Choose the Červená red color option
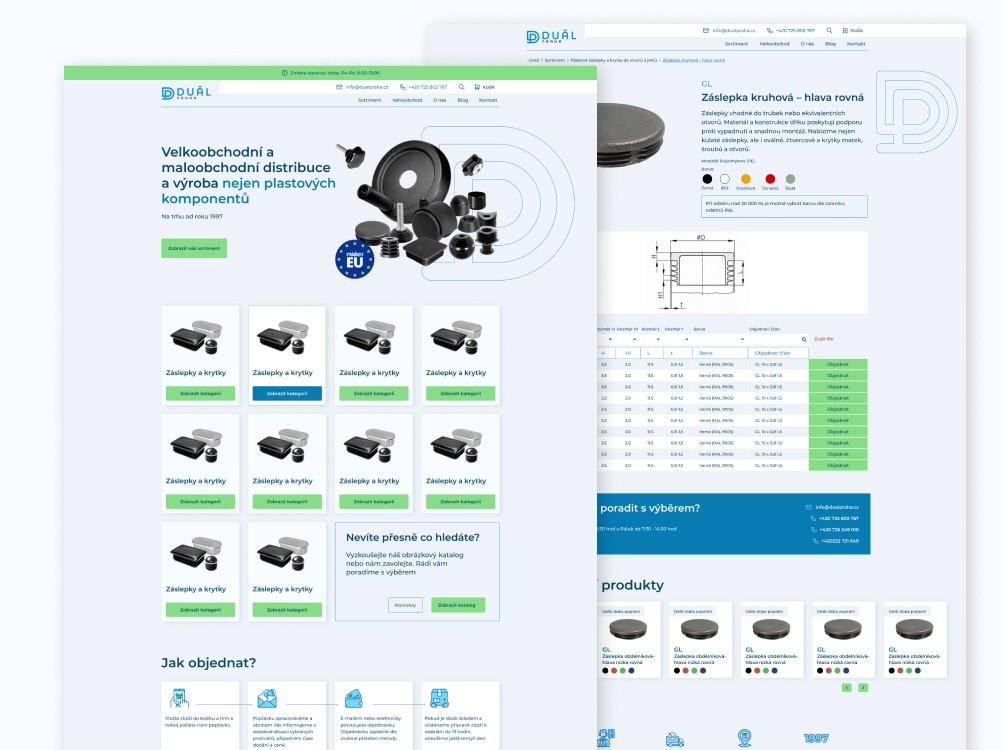1004x750 pixels. (x=770, y=178)
